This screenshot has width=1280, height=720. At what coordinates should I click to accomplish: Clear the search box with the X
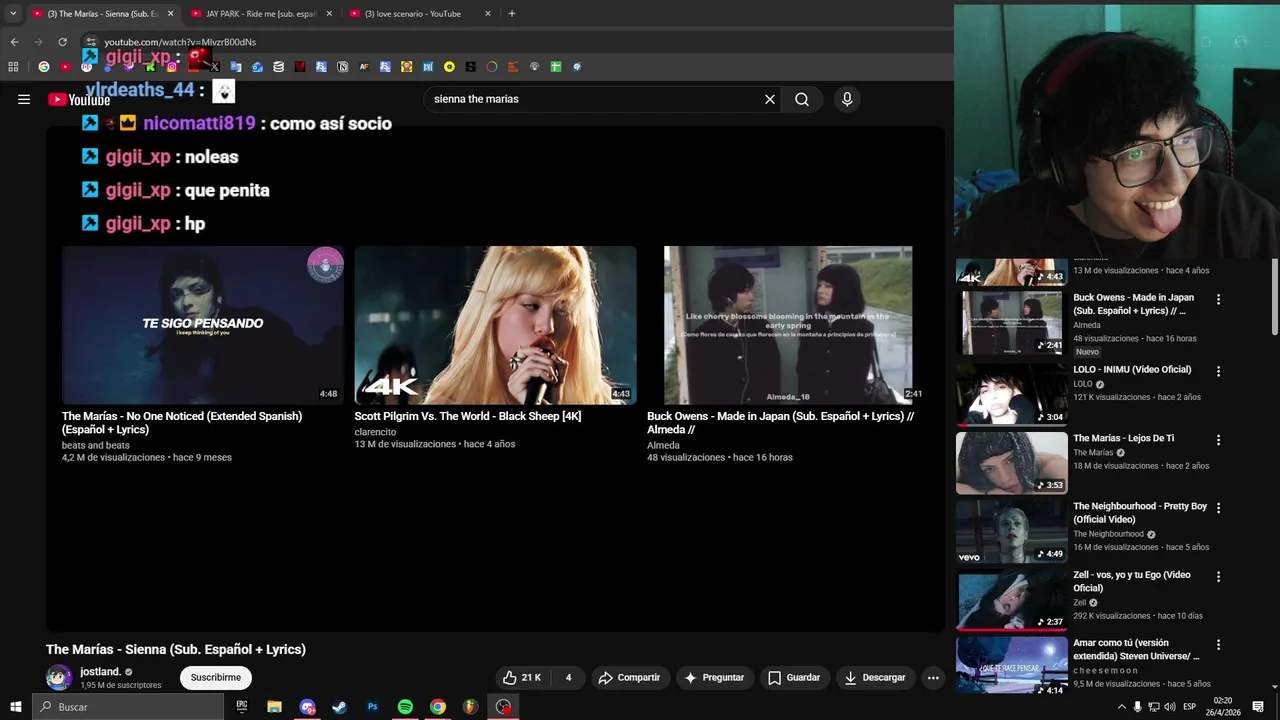click(770, 99)
